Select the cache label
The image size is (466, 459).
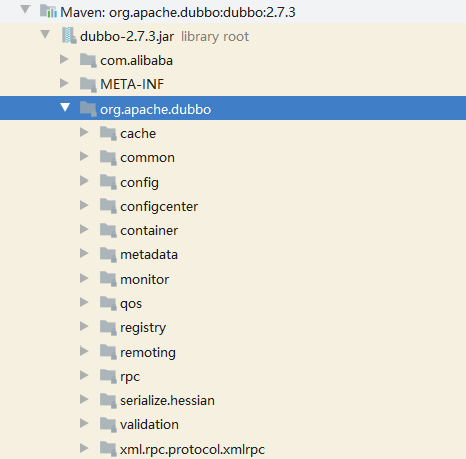point(138,134)
